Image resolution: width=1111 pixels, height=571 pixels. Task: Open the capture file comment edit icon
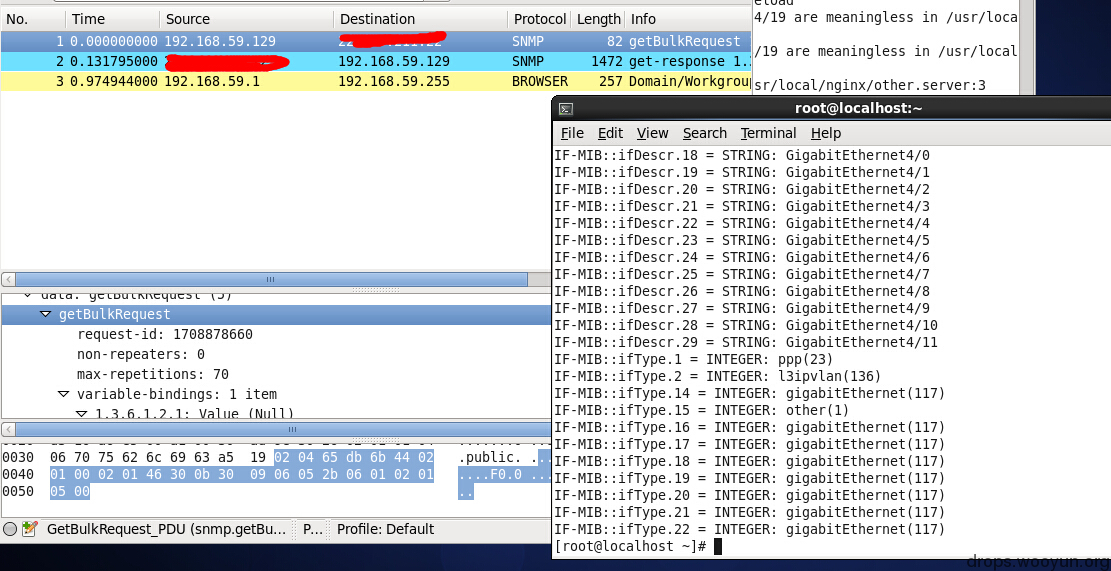(30, 529)
